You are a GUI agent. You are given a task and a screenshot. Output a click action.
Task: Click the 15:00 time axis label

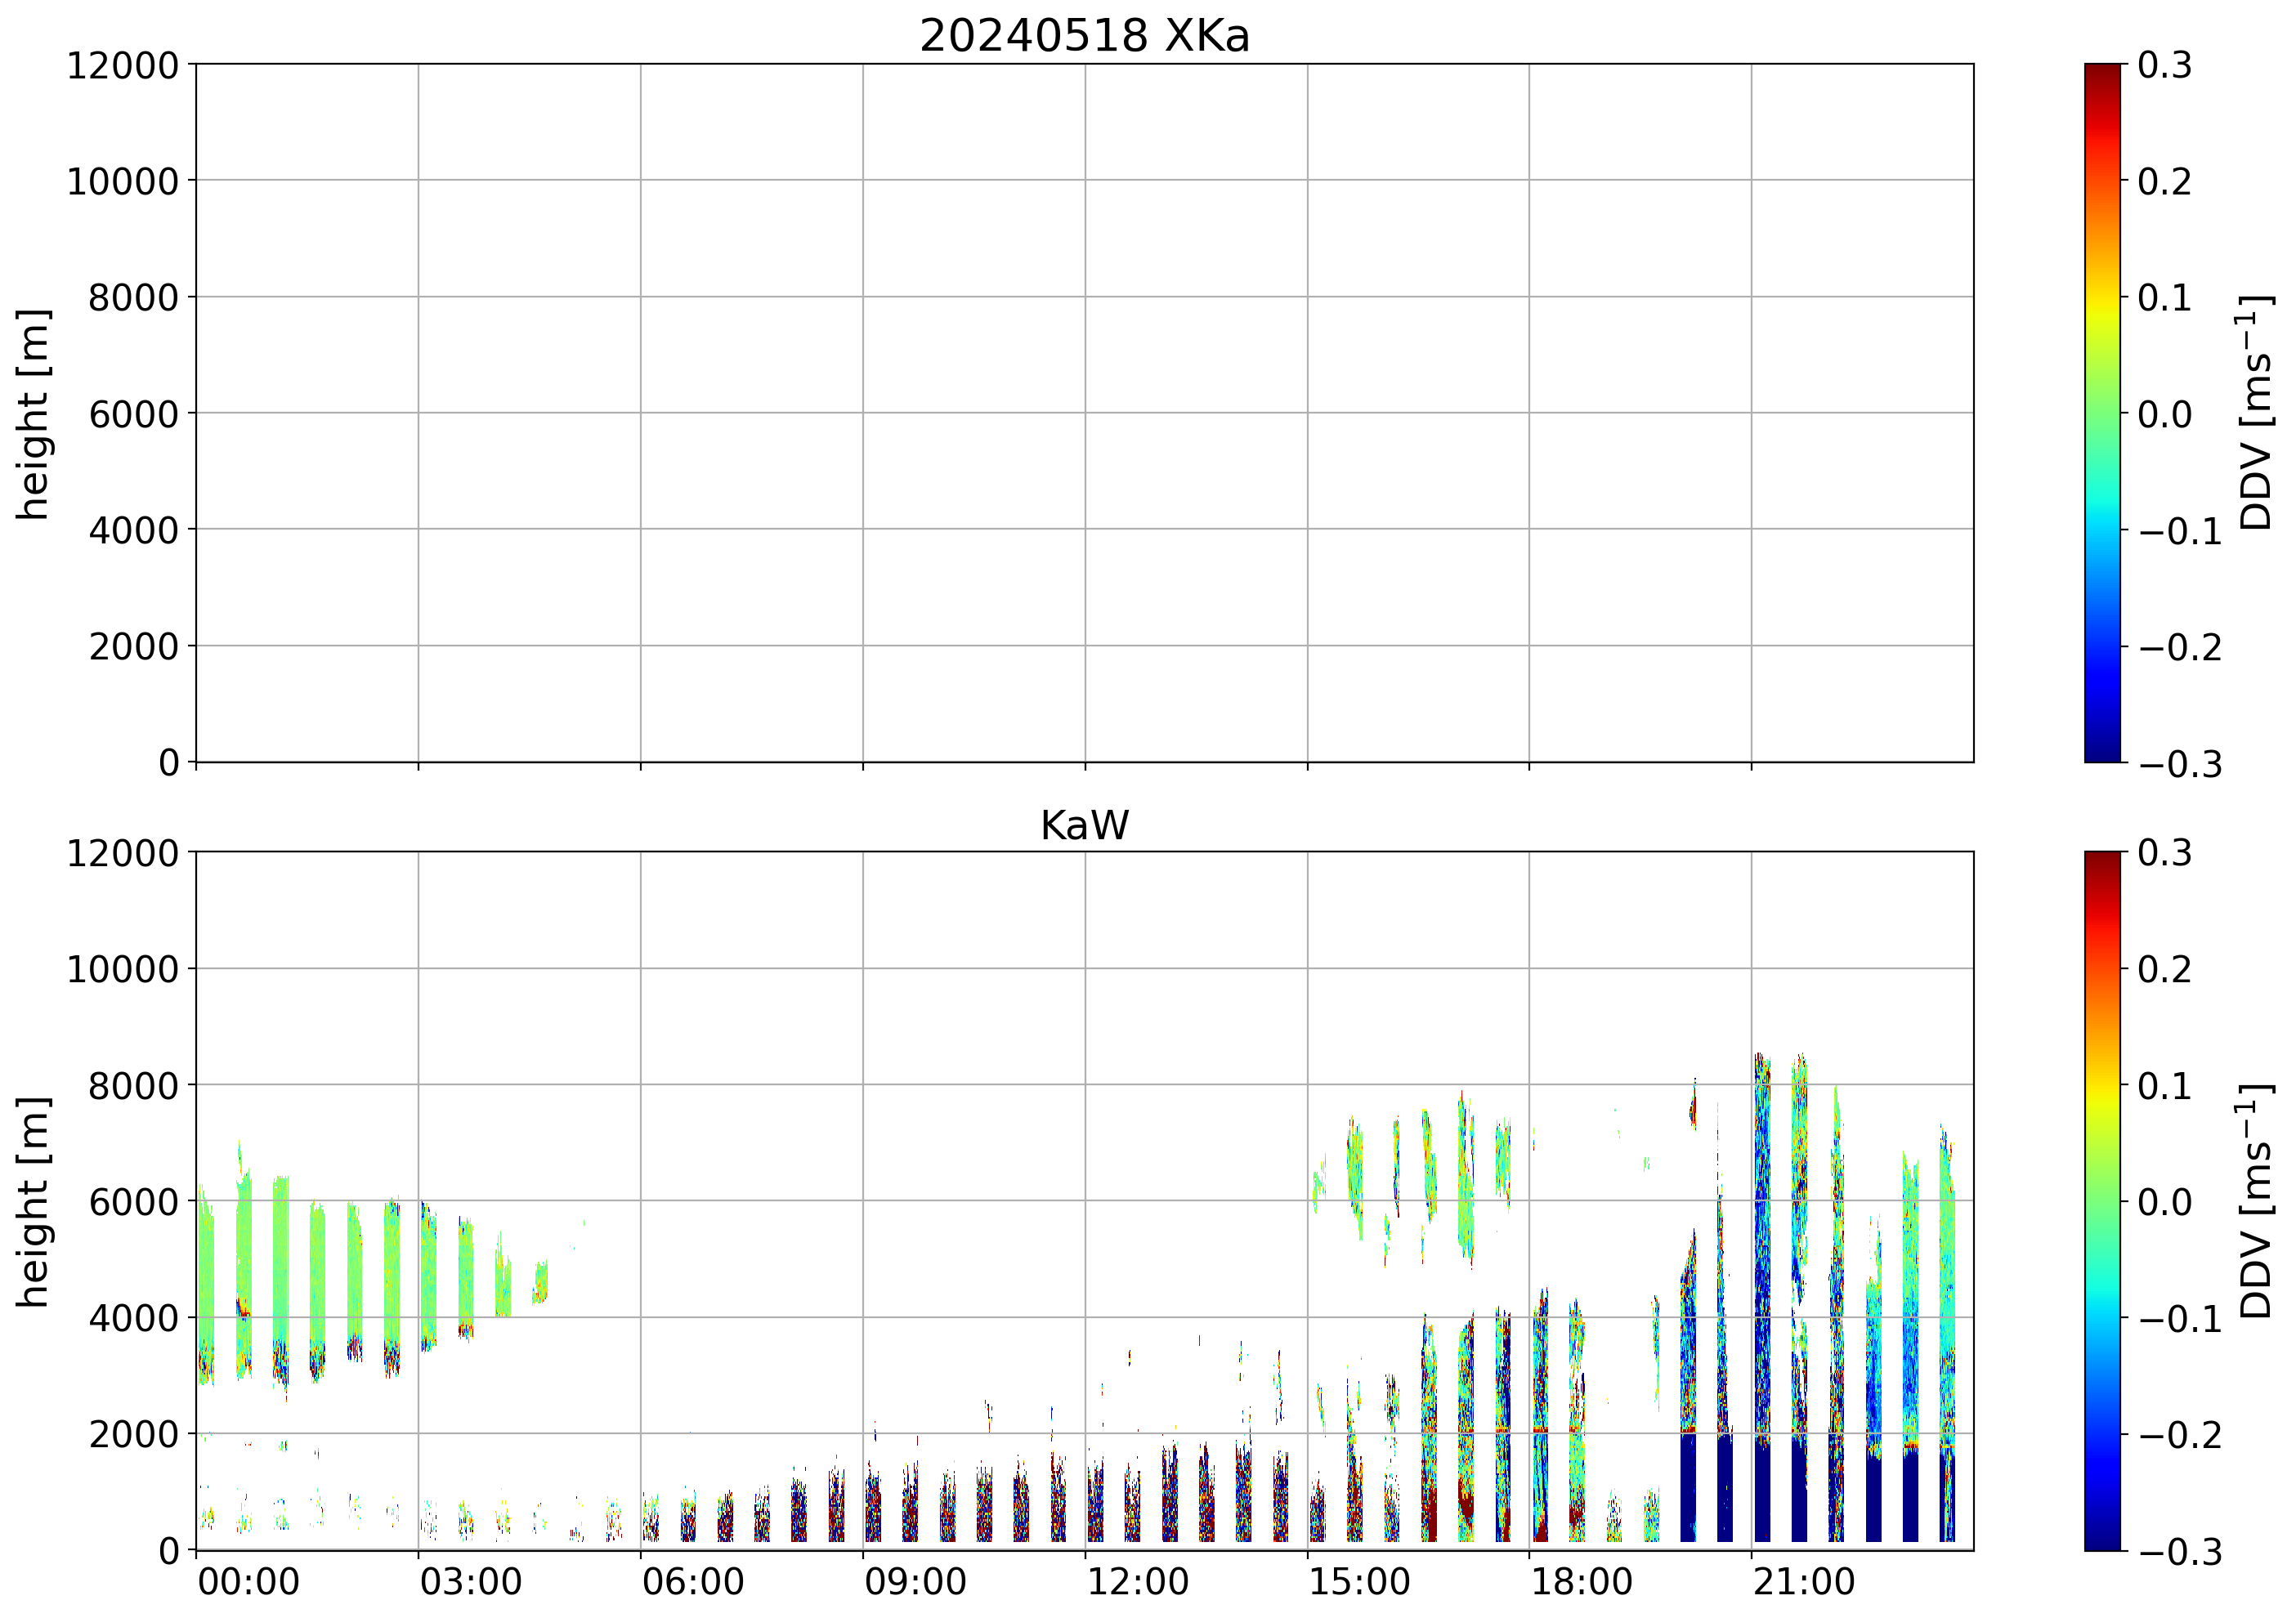(1359, 1583)
